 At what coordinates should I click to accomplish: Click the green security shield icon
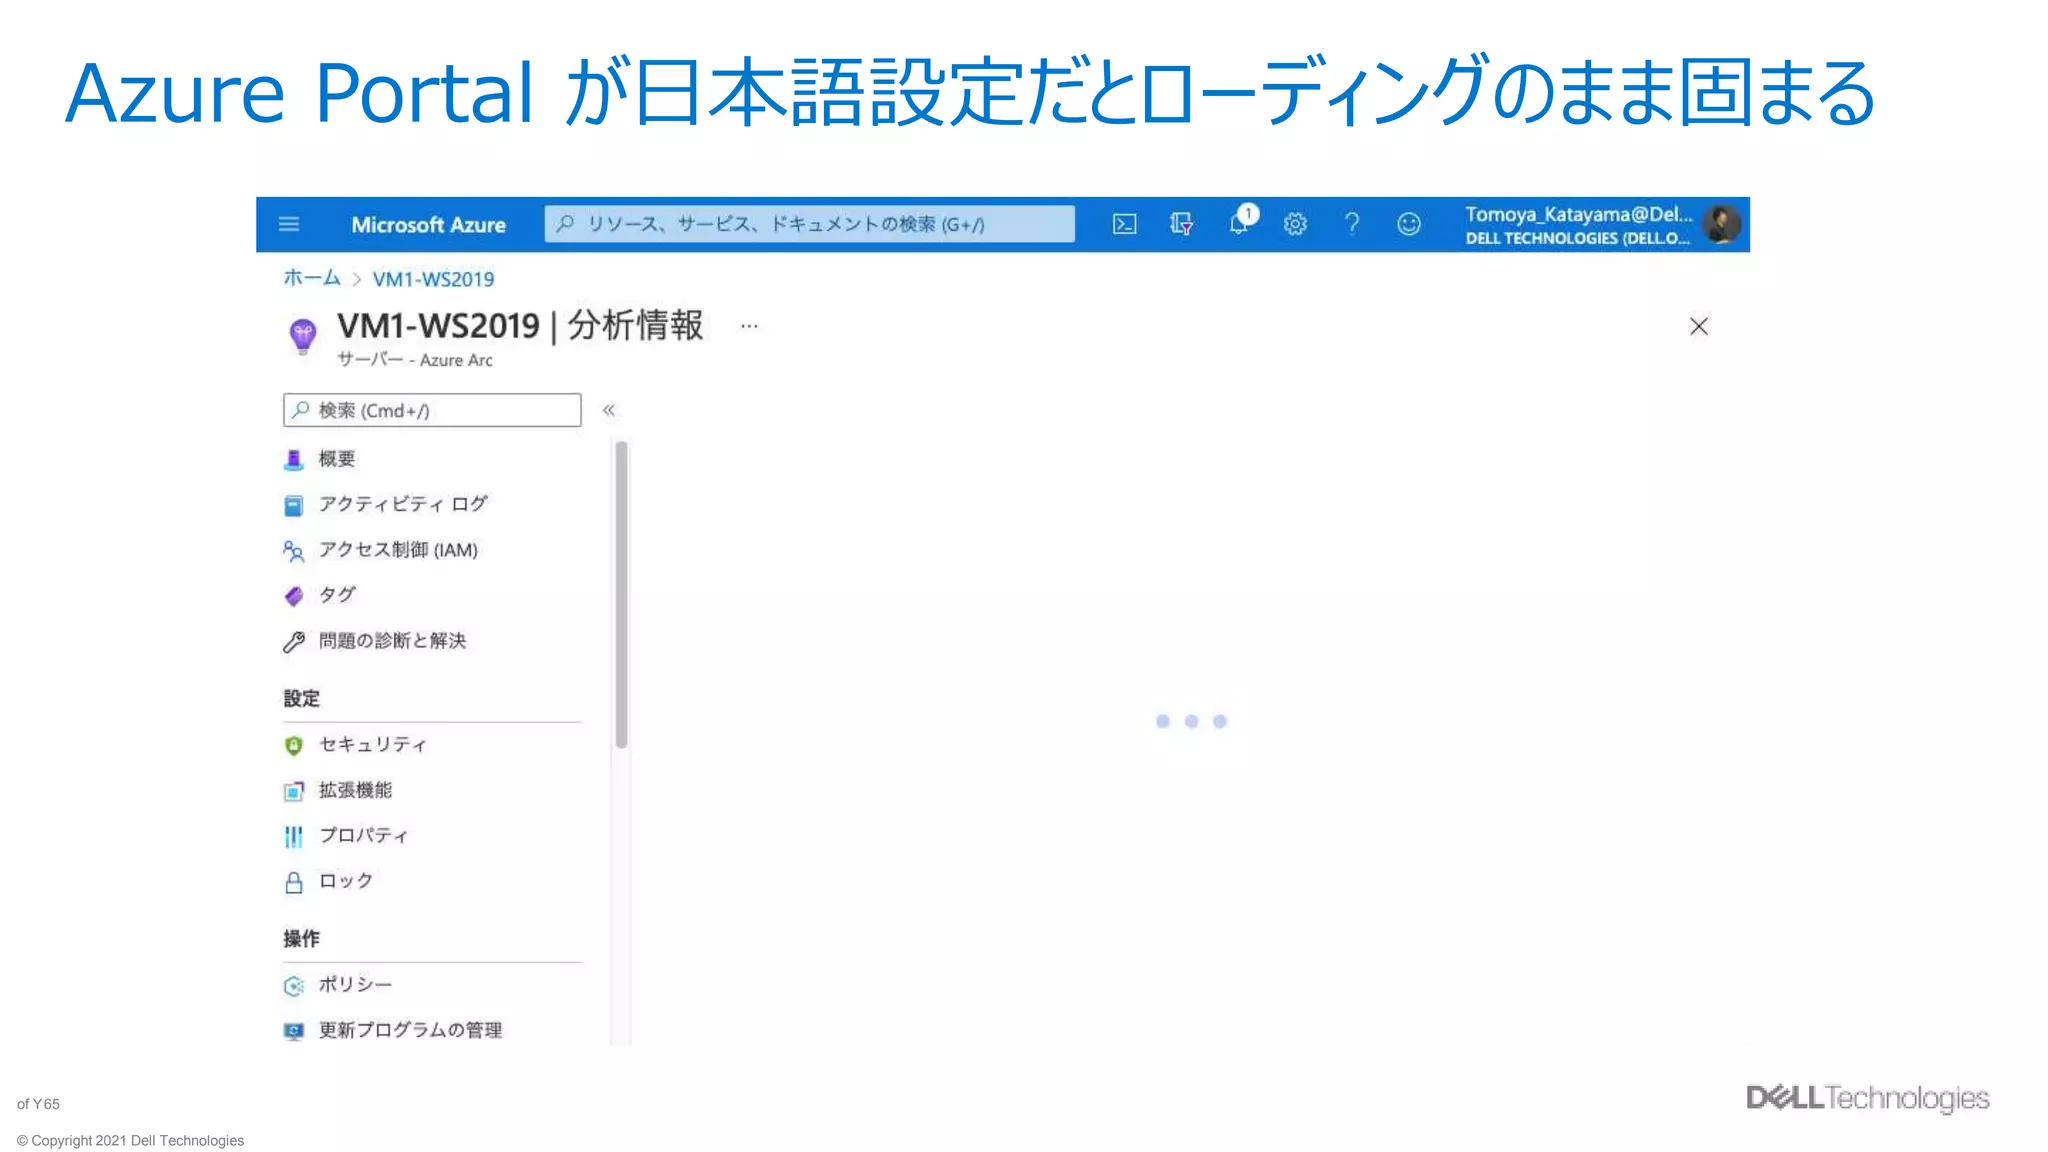coord(293,746)
